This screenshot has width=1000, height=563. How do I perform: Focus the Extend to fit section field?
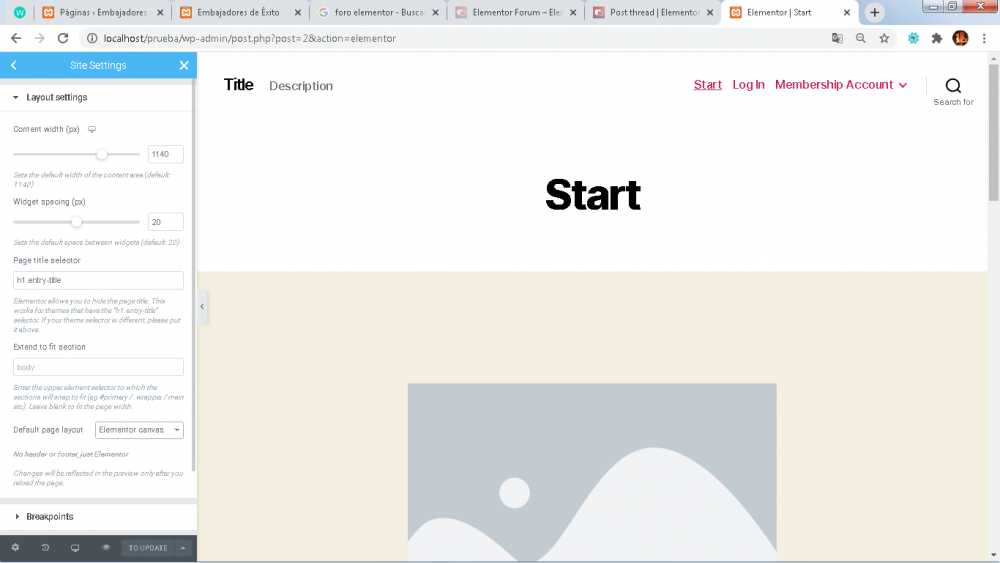click(x=98, y=367)
